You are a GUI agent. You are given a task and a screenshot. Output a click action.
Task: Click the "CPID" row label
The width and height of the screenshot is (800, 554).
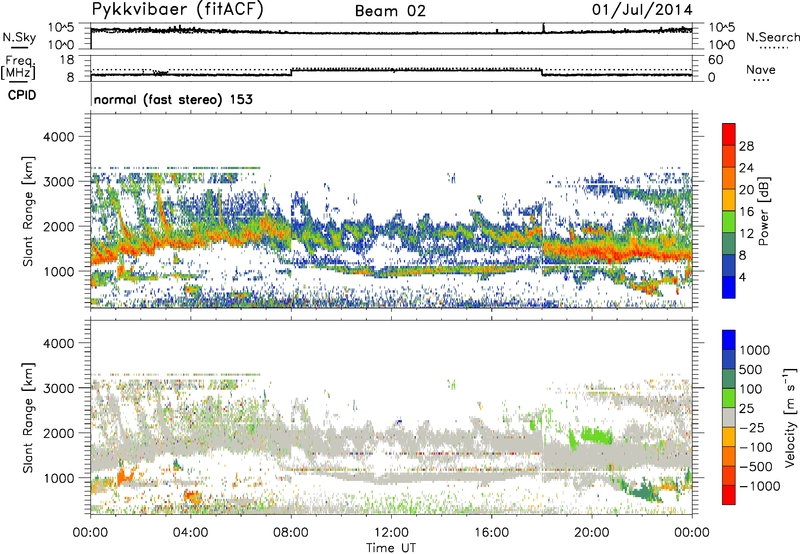[22, 95]
